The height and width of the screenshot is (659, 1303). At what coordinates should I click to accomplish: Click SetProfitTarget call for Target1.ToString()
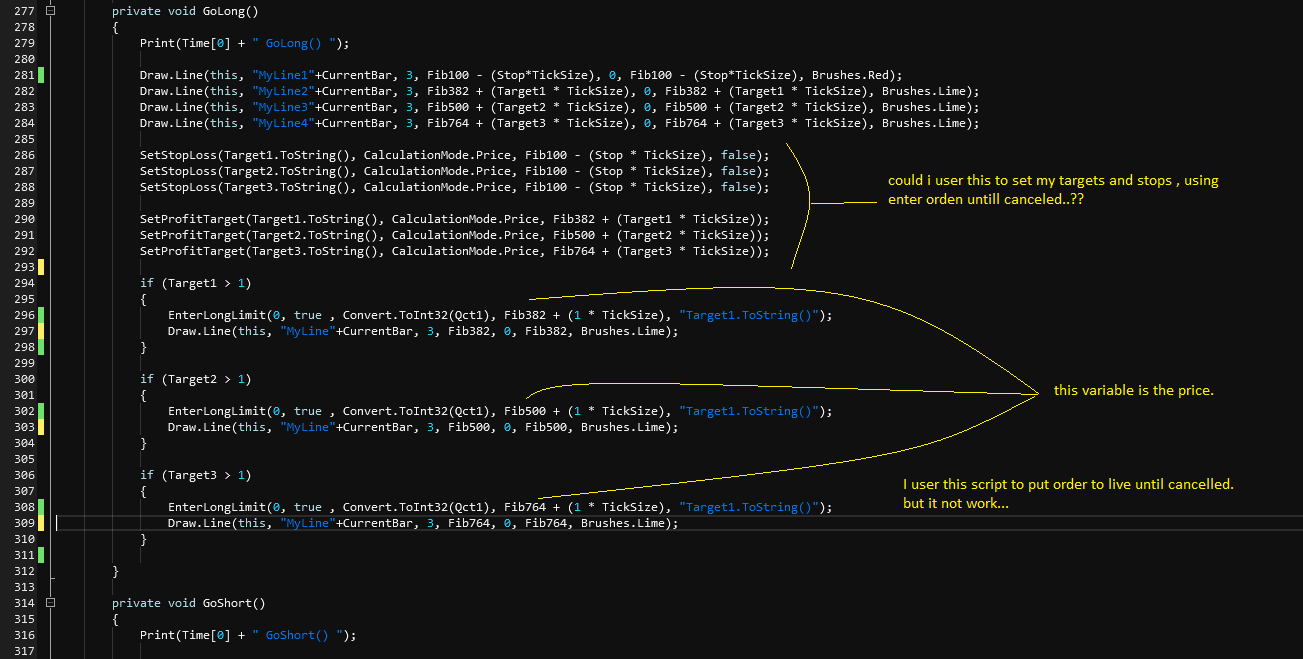(455, 219)
